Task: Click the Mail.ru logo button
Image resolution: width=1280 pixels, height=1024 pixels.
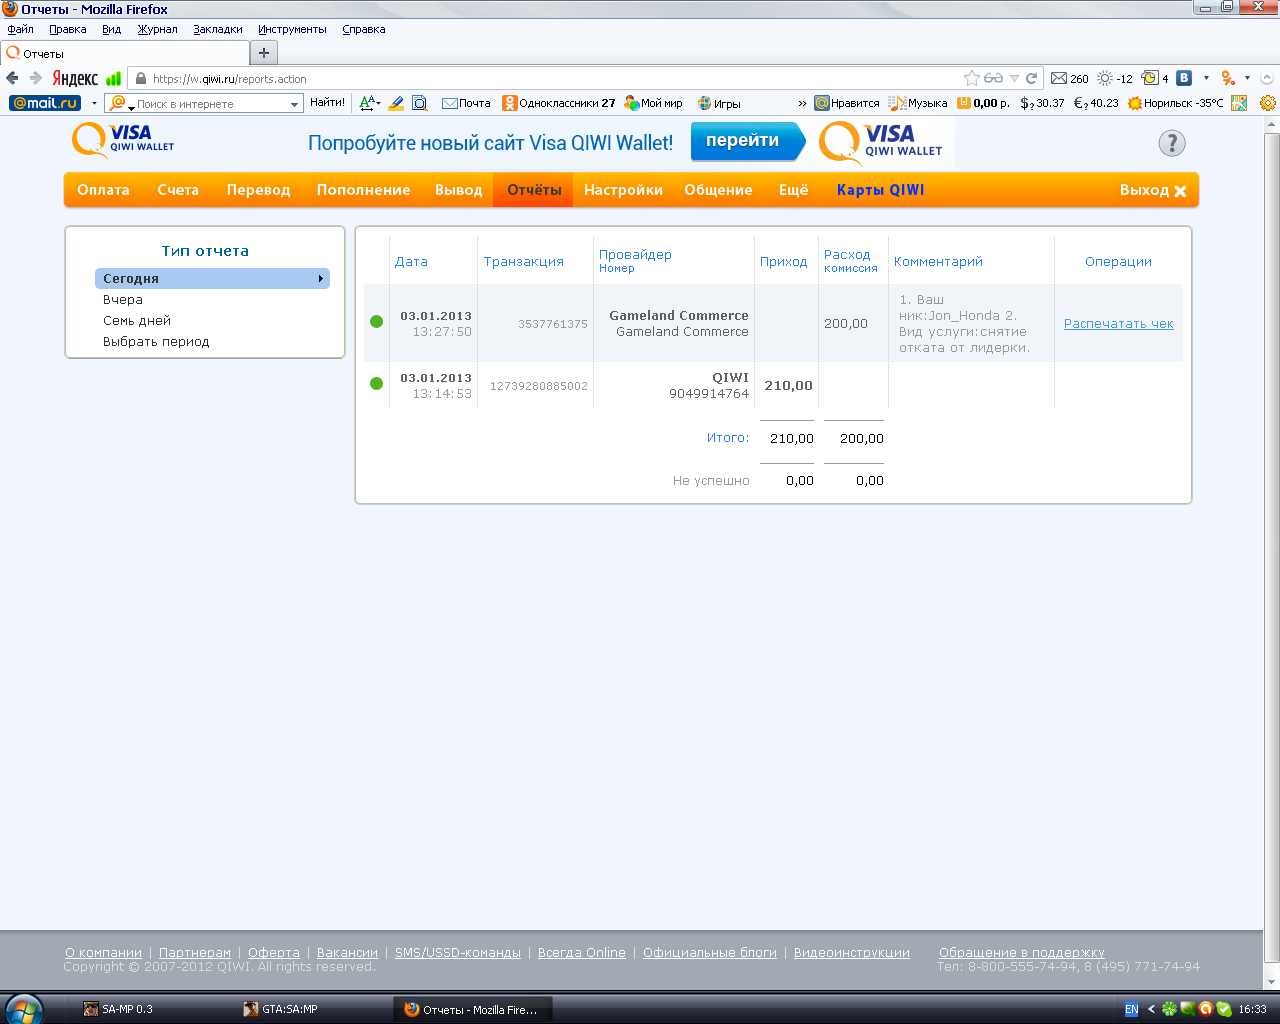Action: point(45,103)
